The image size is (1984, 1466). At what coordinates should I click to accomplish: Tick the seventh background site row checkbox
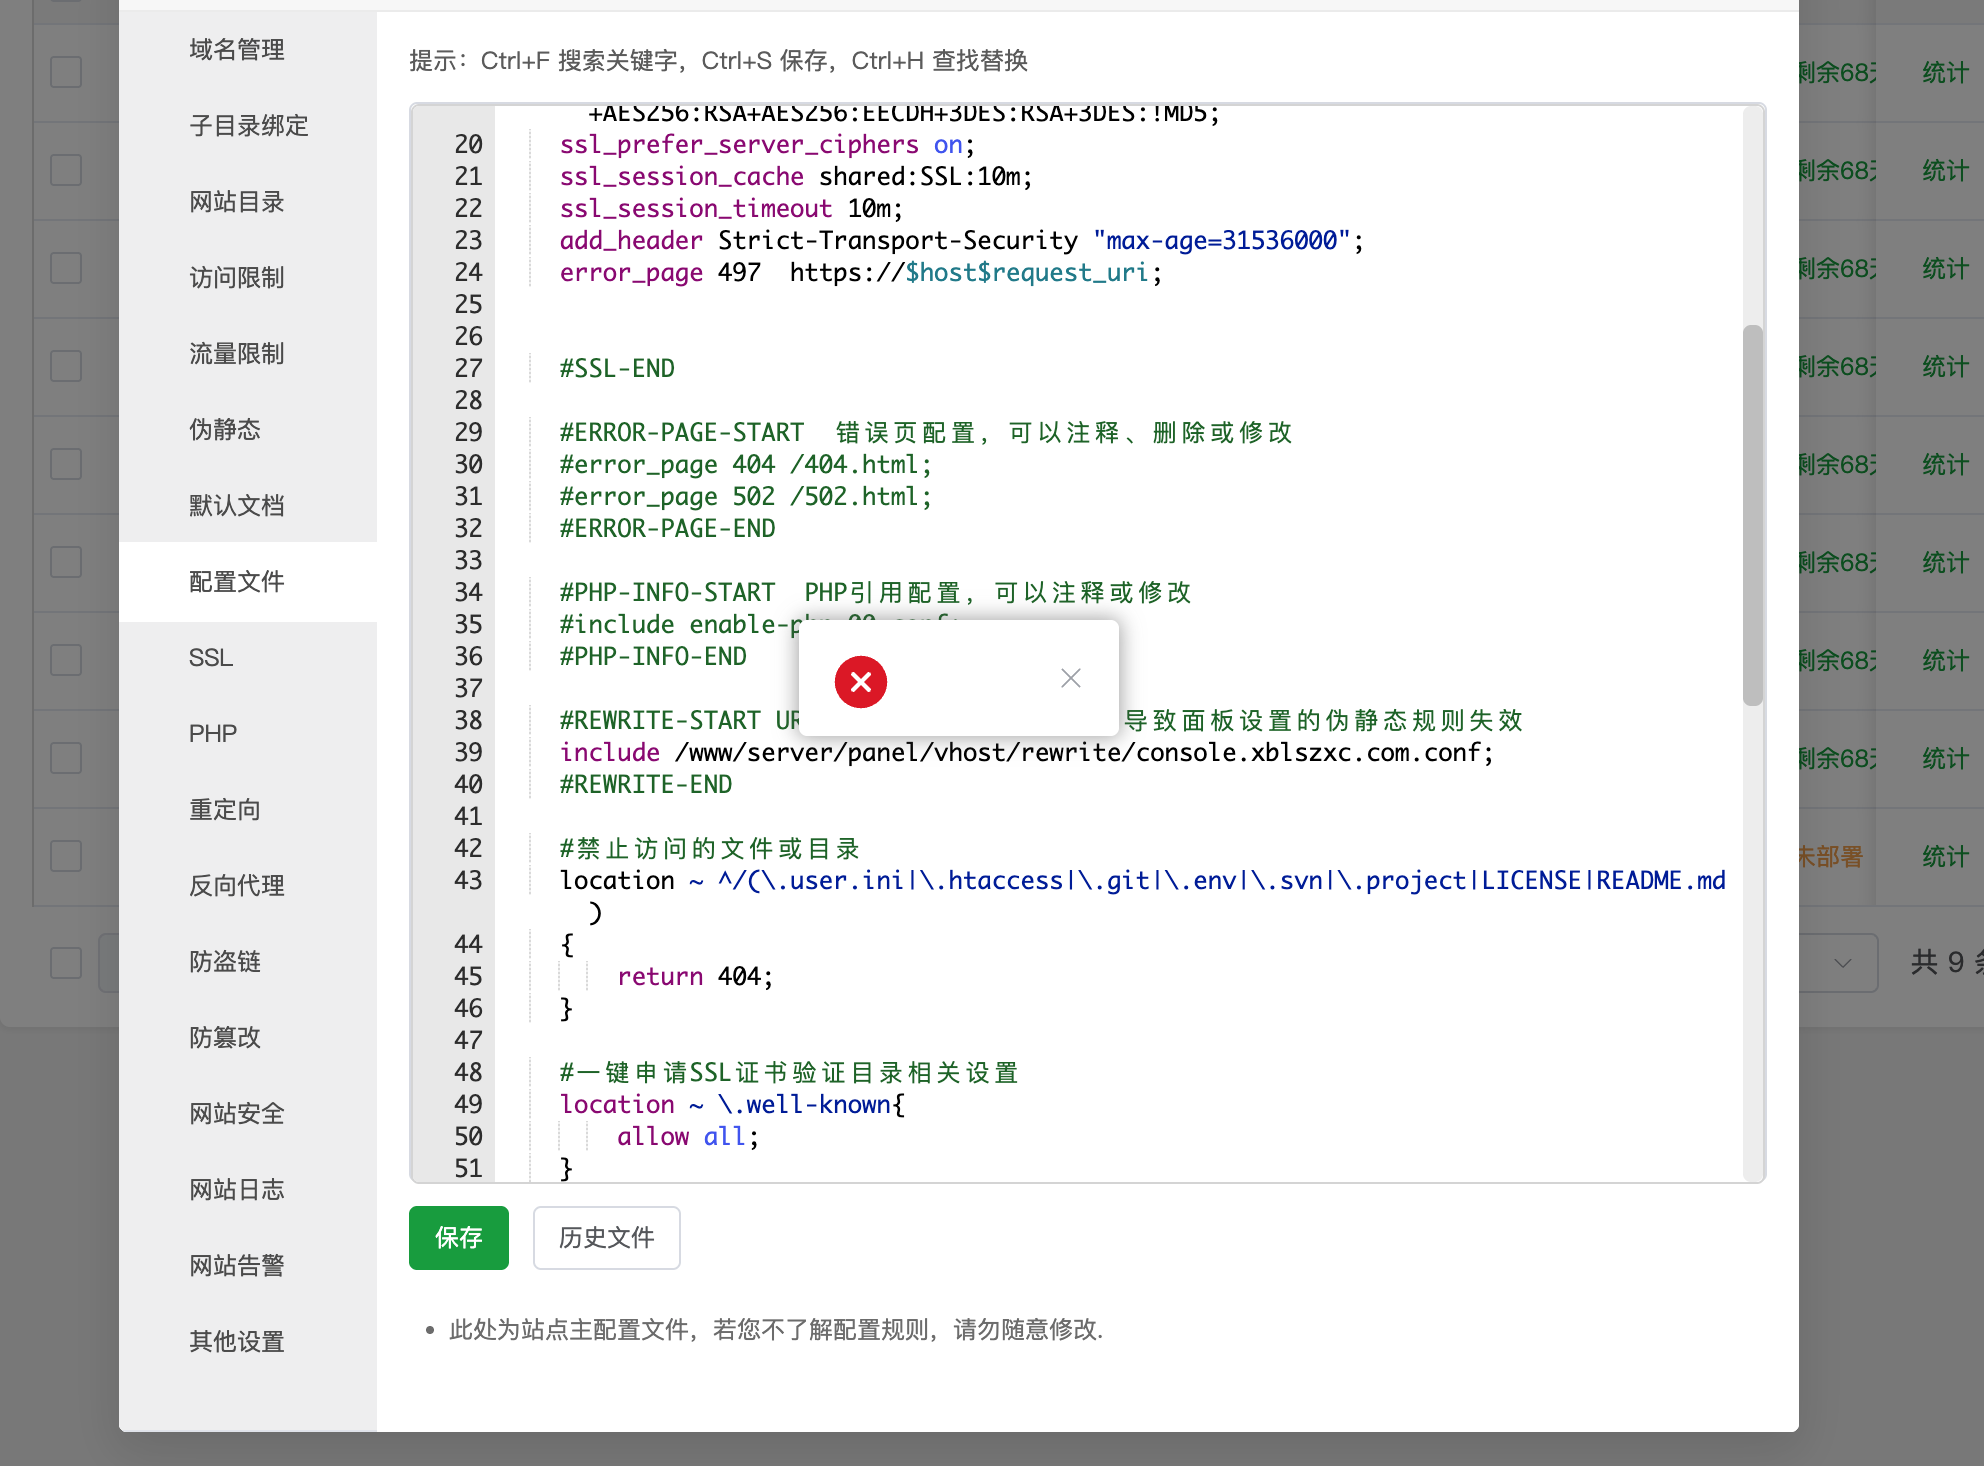tap(66, 660)
